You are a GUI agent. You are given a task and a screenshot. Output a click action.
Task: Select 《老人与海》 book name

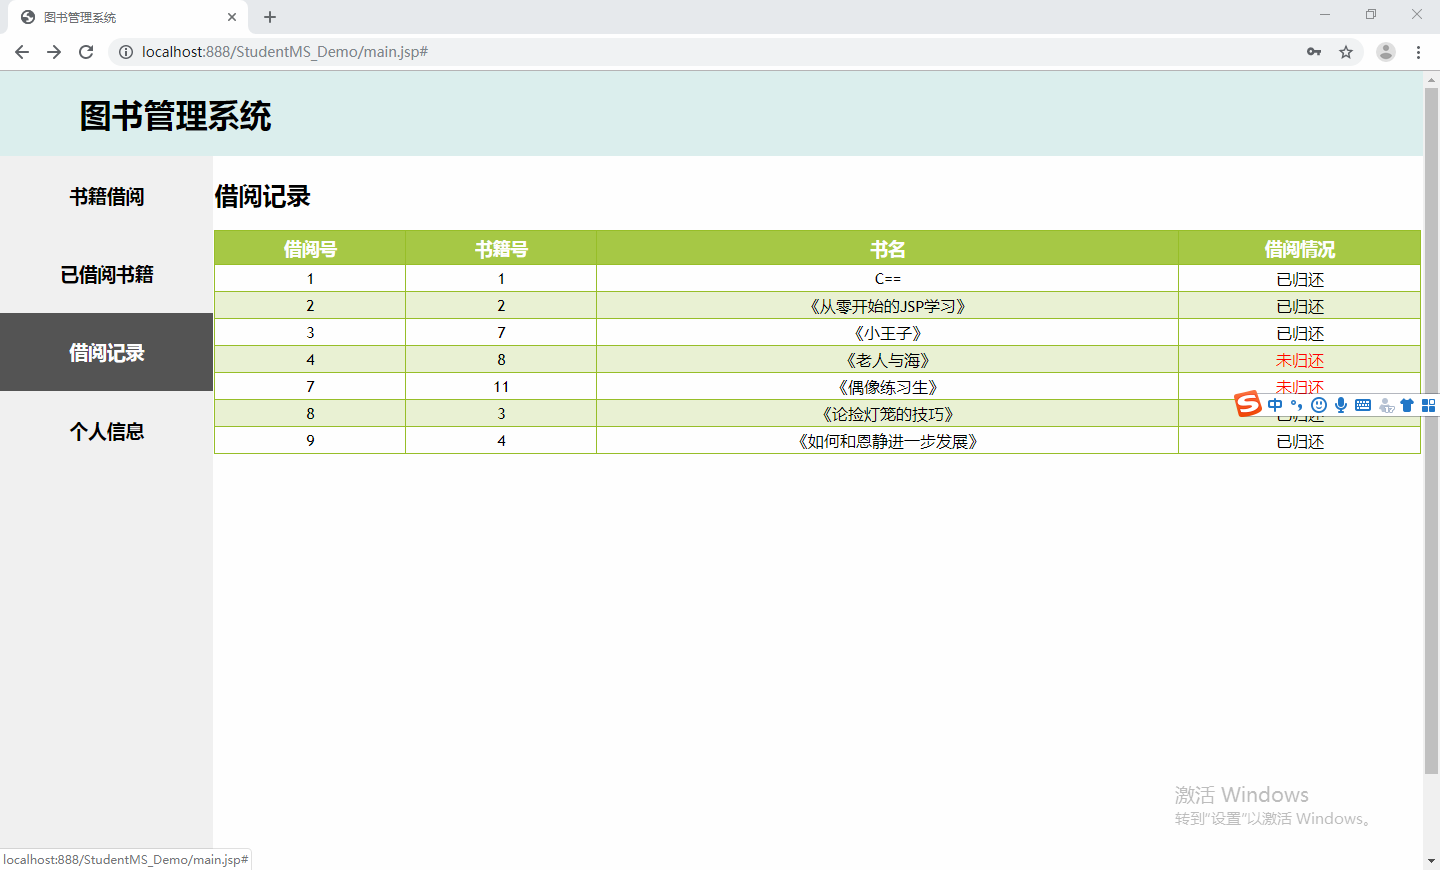click(888, 360)
